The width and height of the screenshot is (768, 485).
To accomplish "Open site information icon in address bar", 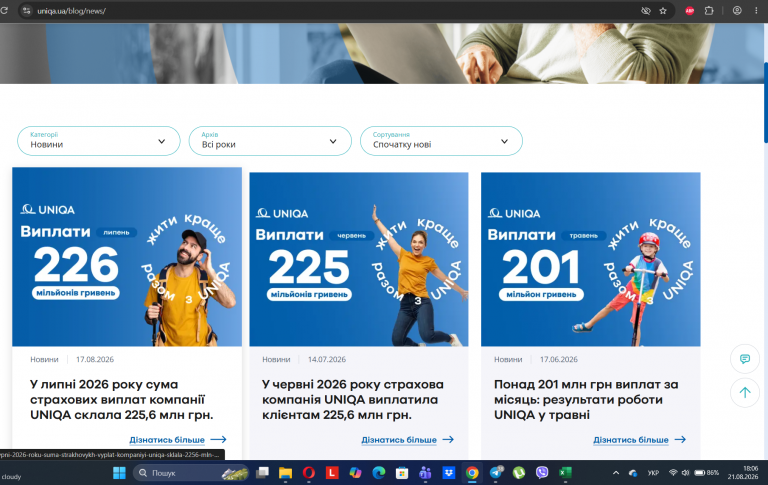I will 27,10.
